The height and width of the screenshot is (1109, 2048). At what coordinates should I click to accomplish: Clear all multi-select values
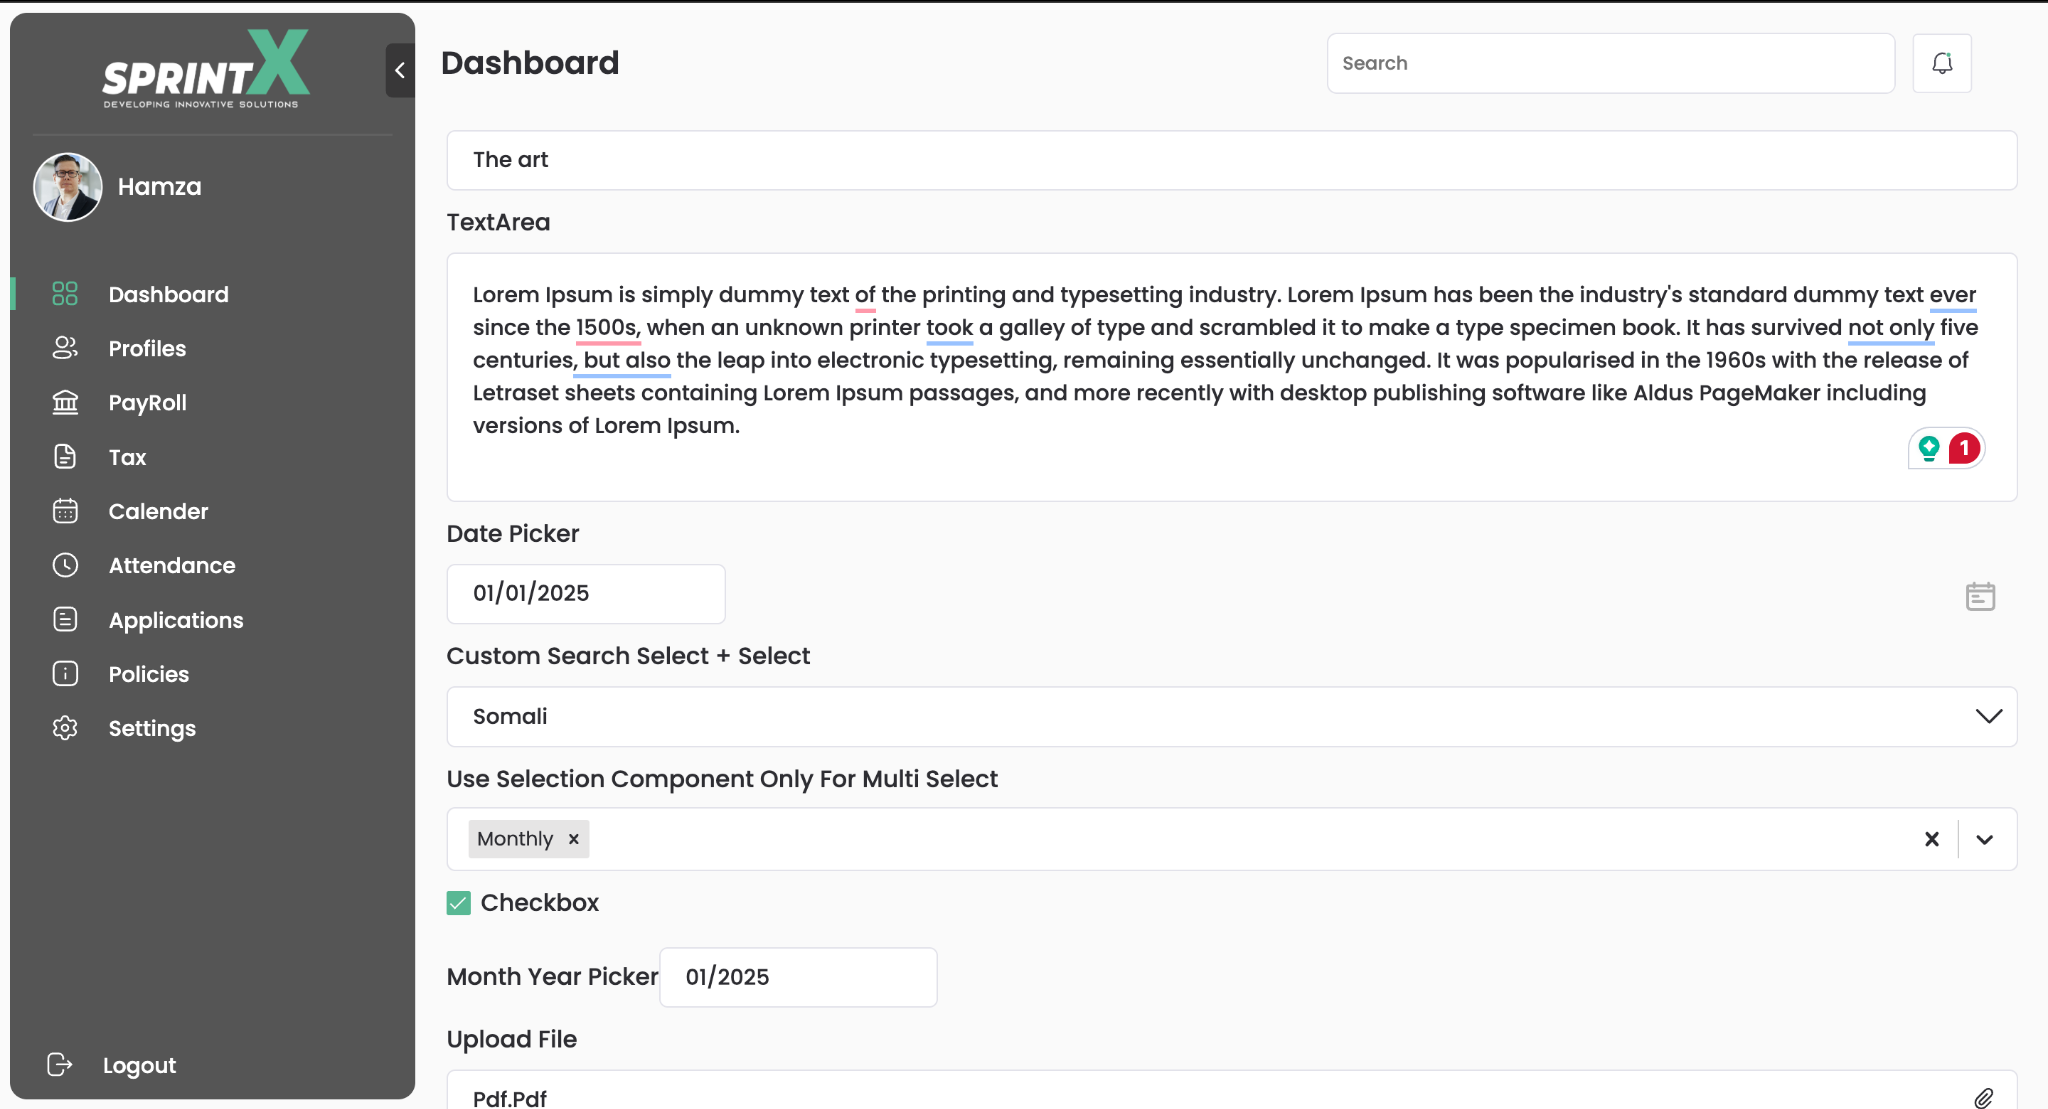tap(1931, 839)
